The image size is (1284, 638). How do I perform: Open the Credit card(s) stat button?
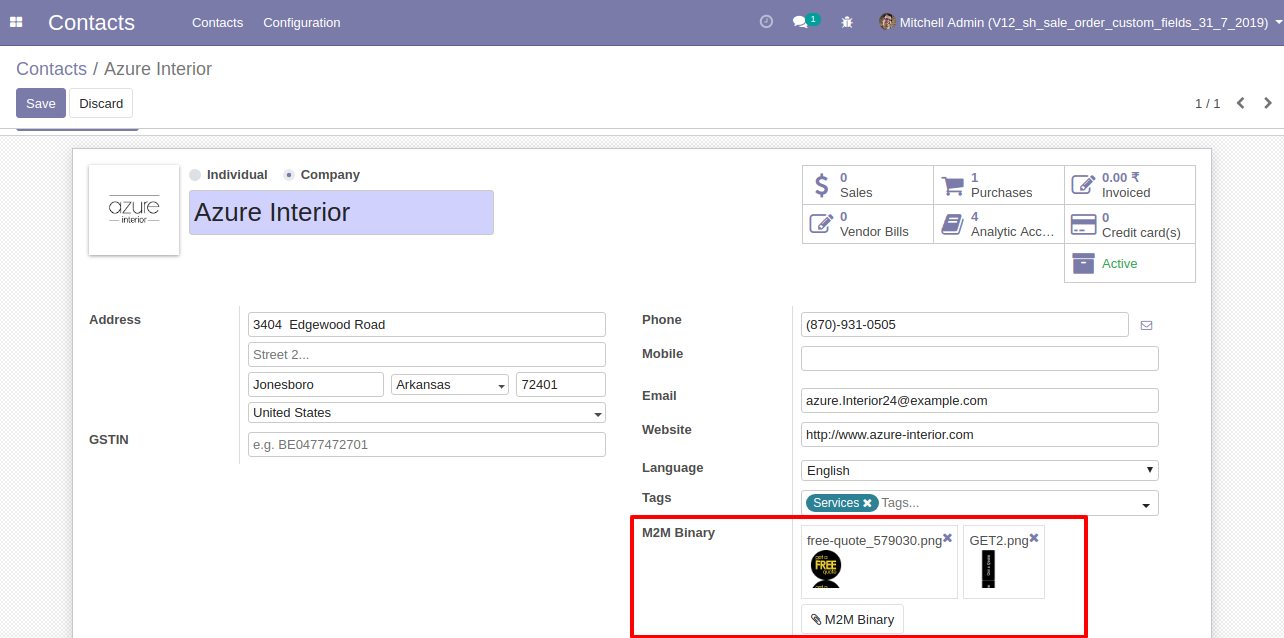[x=1129, y=224]
